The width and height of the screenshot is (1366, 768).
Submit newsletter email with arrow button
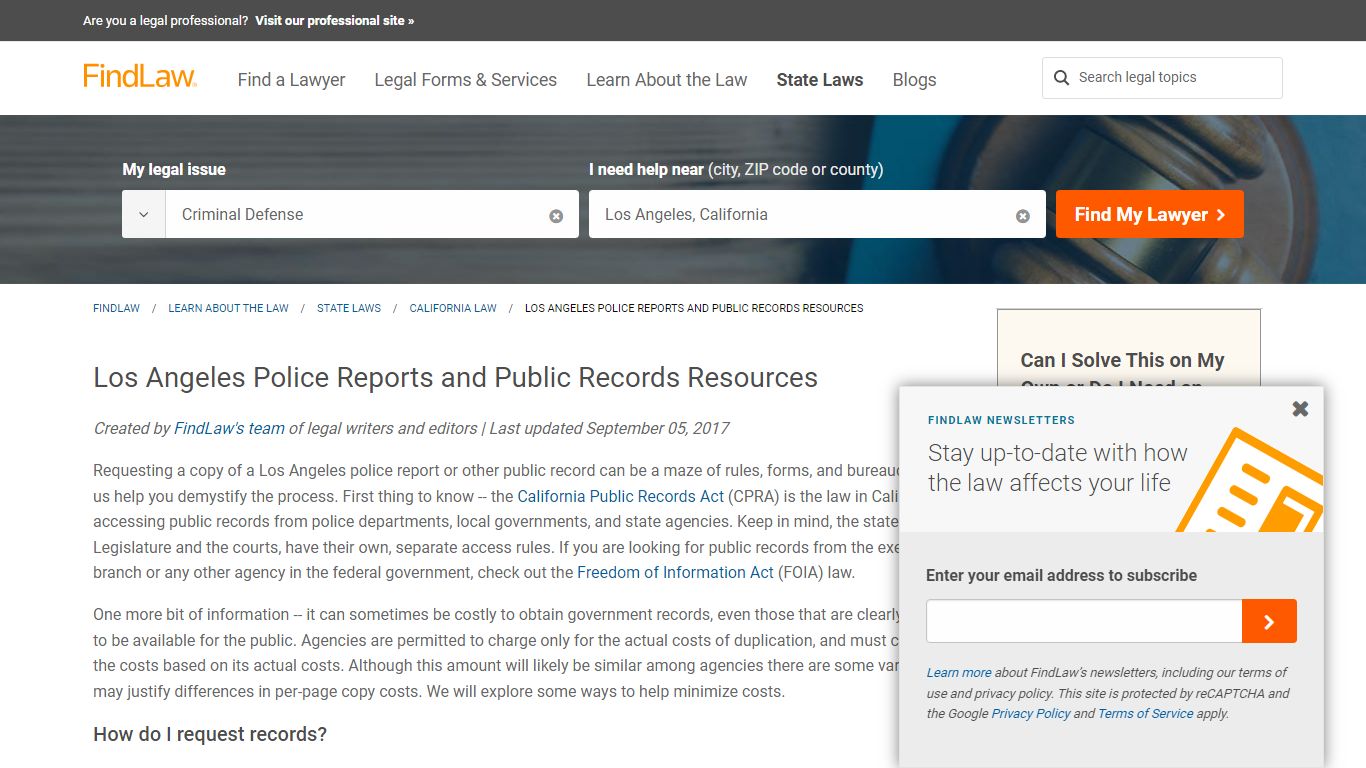pyautogui.click(x=1269, y=622)
